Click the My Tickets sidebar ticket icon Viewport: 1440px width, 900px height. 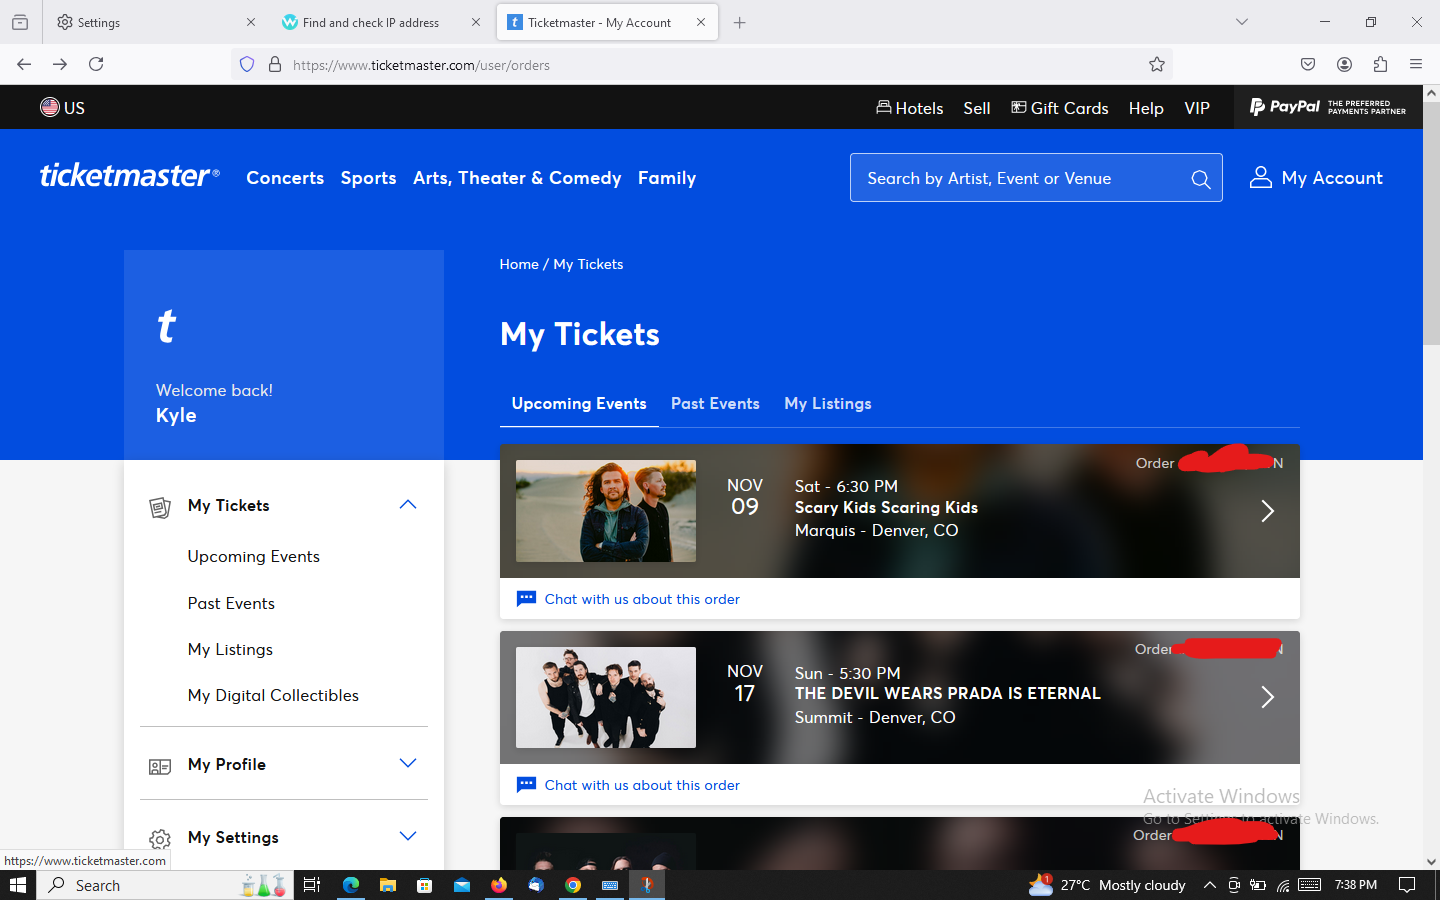click(x=159, y=507)
